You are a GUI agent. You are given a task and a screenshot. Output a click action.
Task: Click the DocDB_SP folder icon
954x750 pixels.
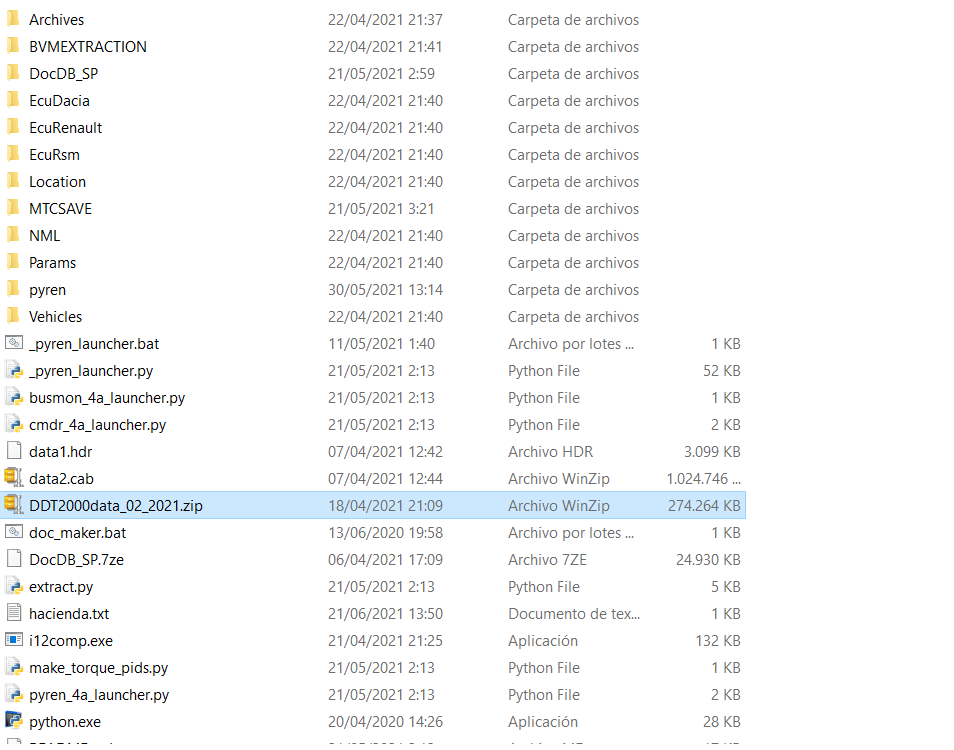[13, 74]
